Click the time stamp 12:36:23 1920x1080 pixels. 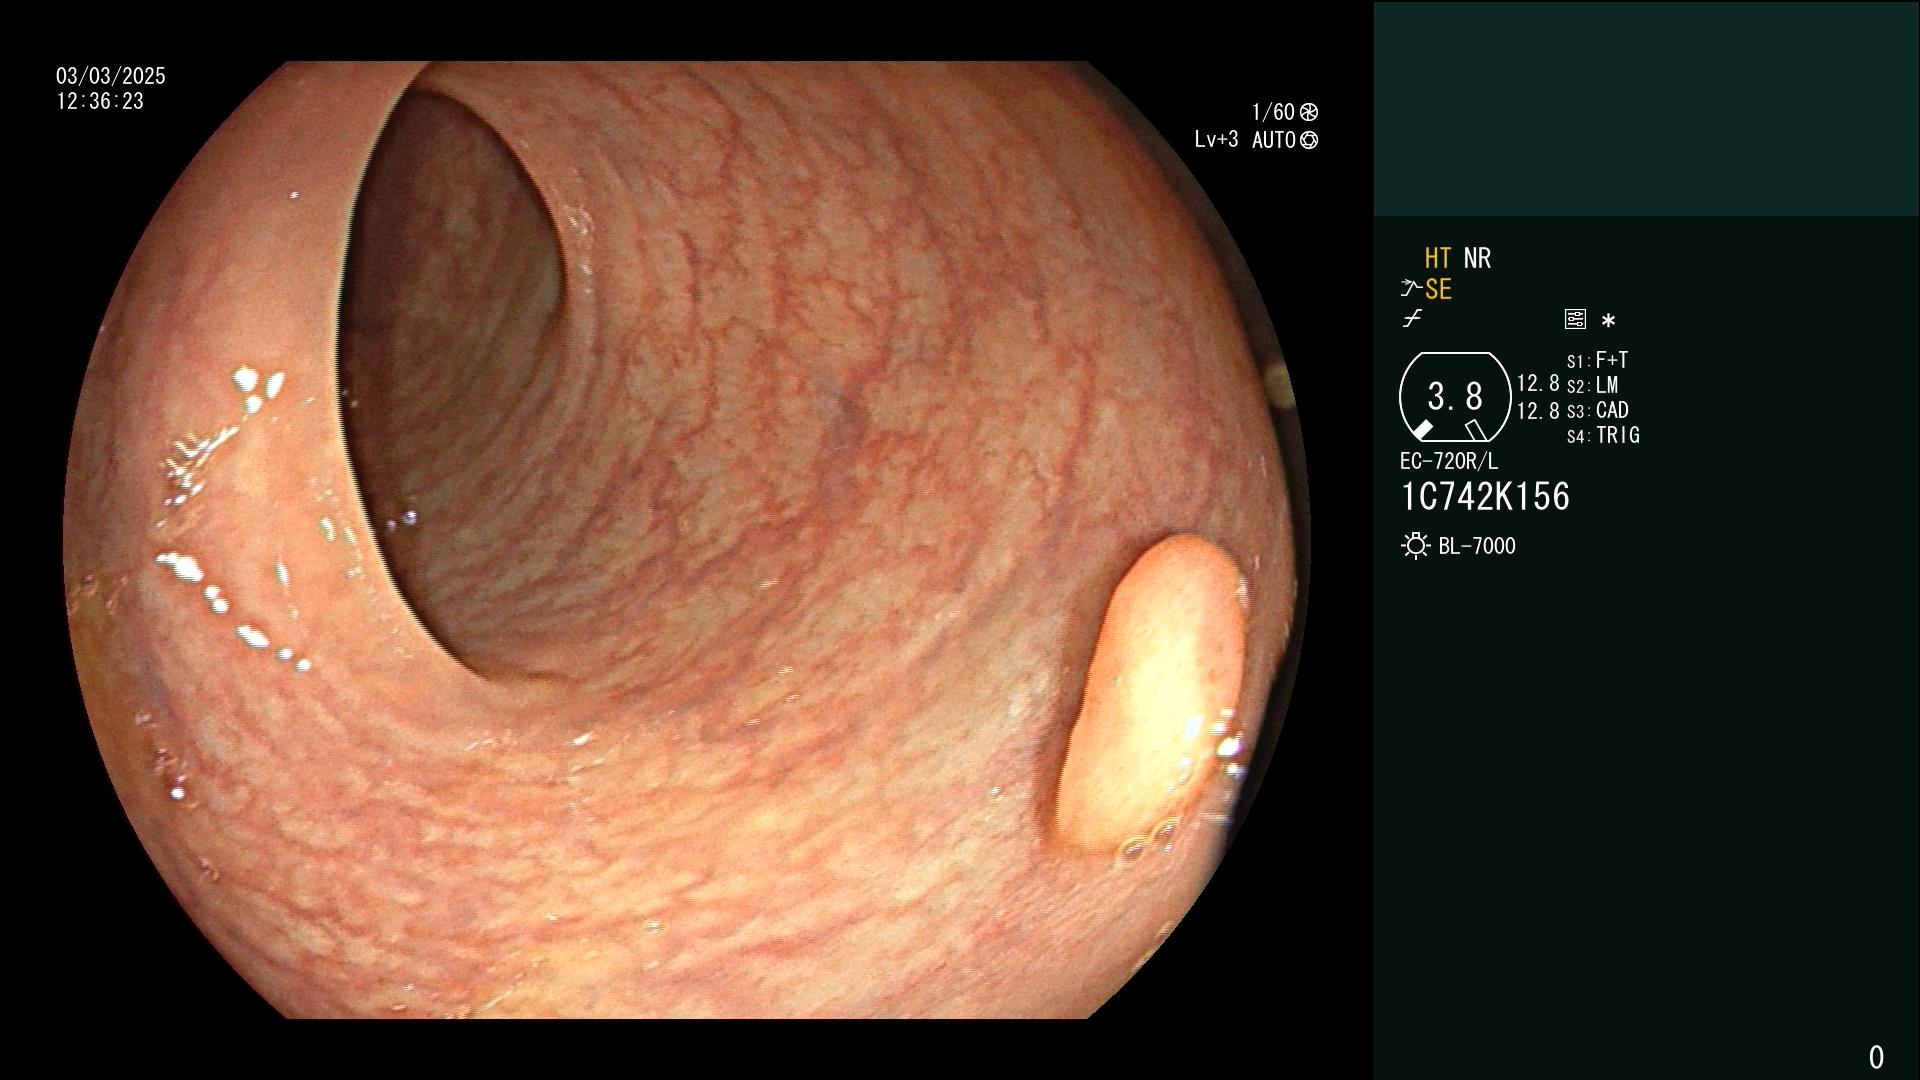100,101
